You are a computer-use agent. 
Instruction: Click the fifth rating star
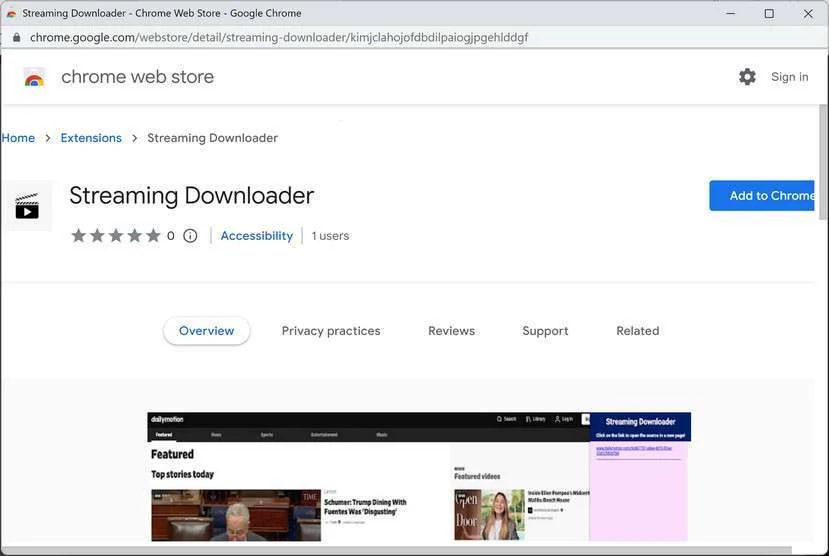[x=153, y=236]
